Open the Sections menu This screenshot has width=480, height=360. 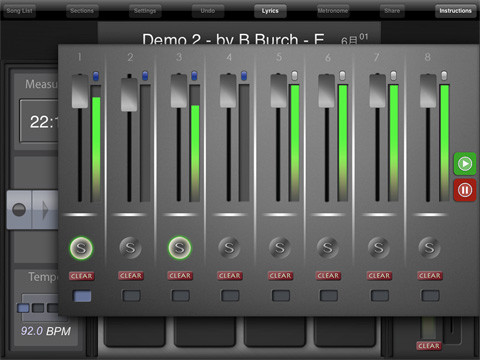(x=82, y=11)
